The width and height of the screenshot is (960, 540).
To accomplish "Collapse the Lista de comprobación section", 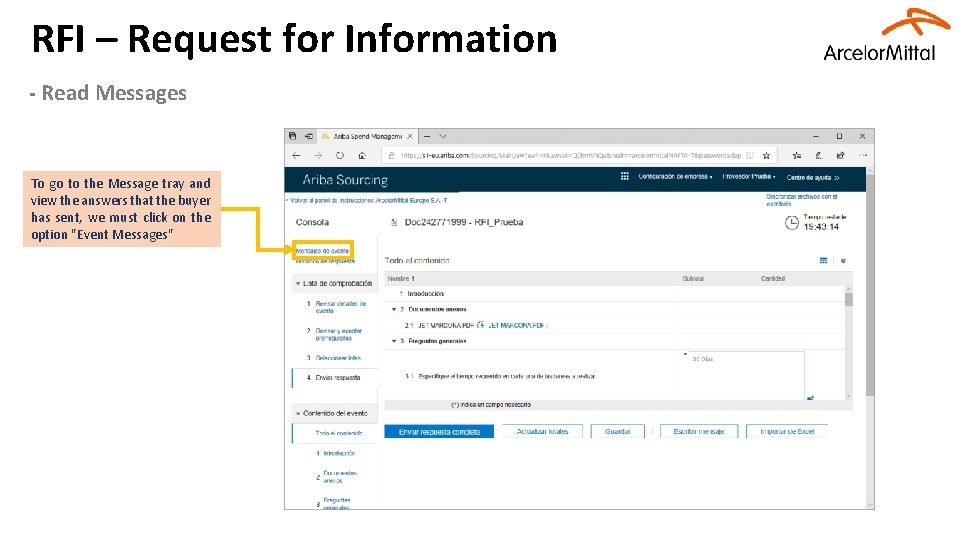I will point(298,283).
